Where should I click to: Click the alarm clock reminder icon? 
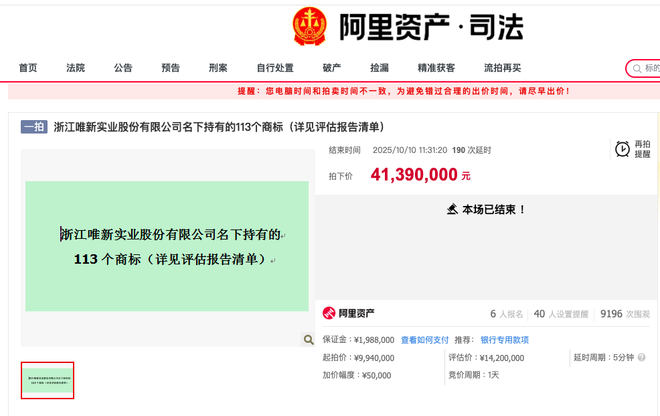click(x=623, y=149)
